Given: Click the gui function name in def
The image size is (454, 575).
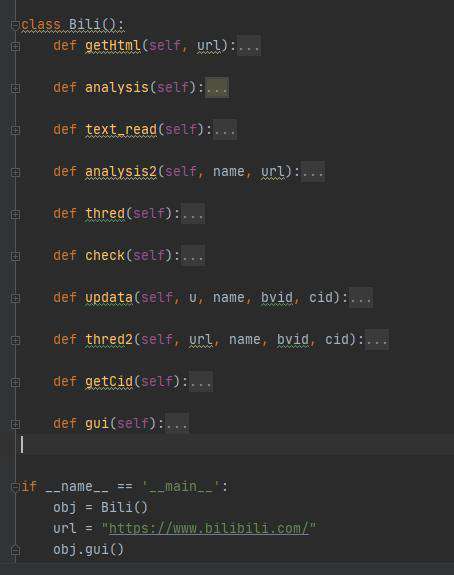Looking at the screenshot, I should (x=97, y=424).
